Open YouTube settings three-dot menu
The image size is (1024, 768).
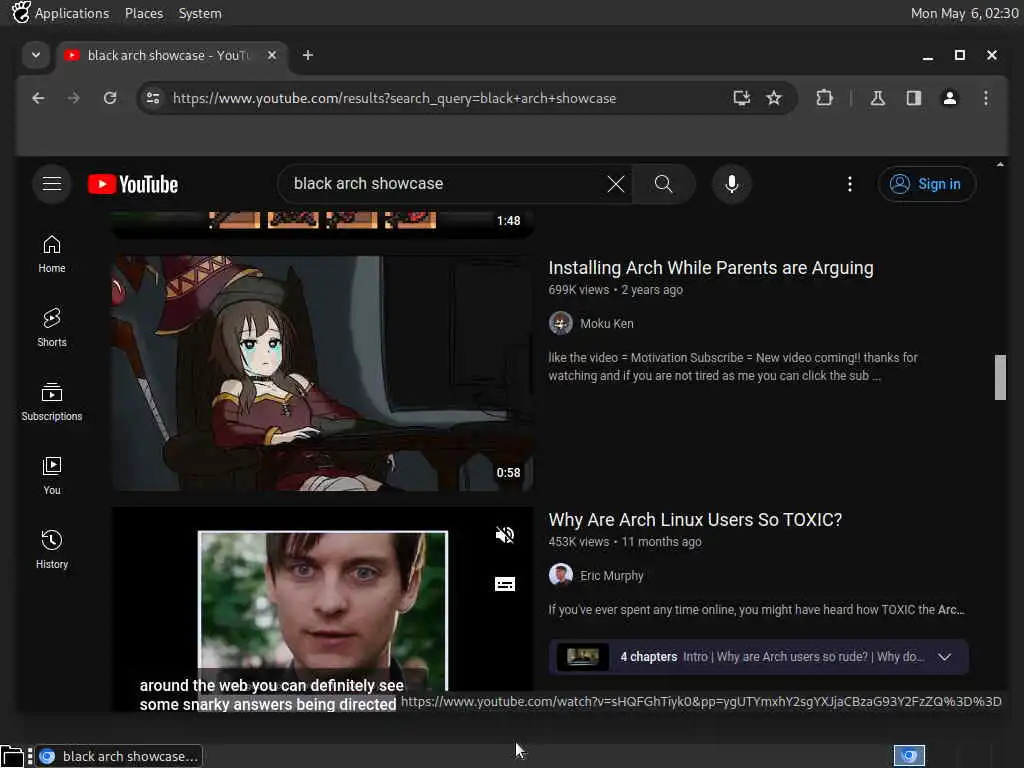[849, 184]
